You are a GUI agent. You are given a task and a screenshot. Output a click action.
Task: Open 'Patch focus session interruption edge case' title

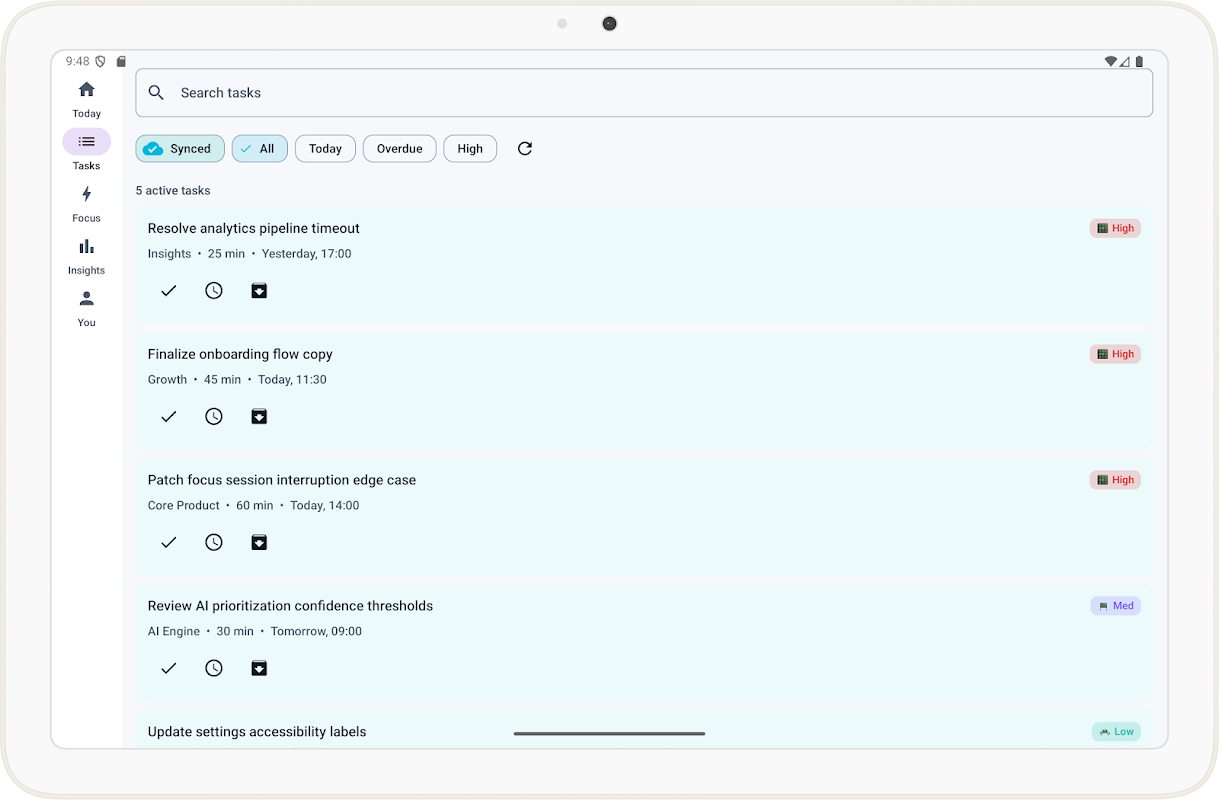tap(282, 480)
